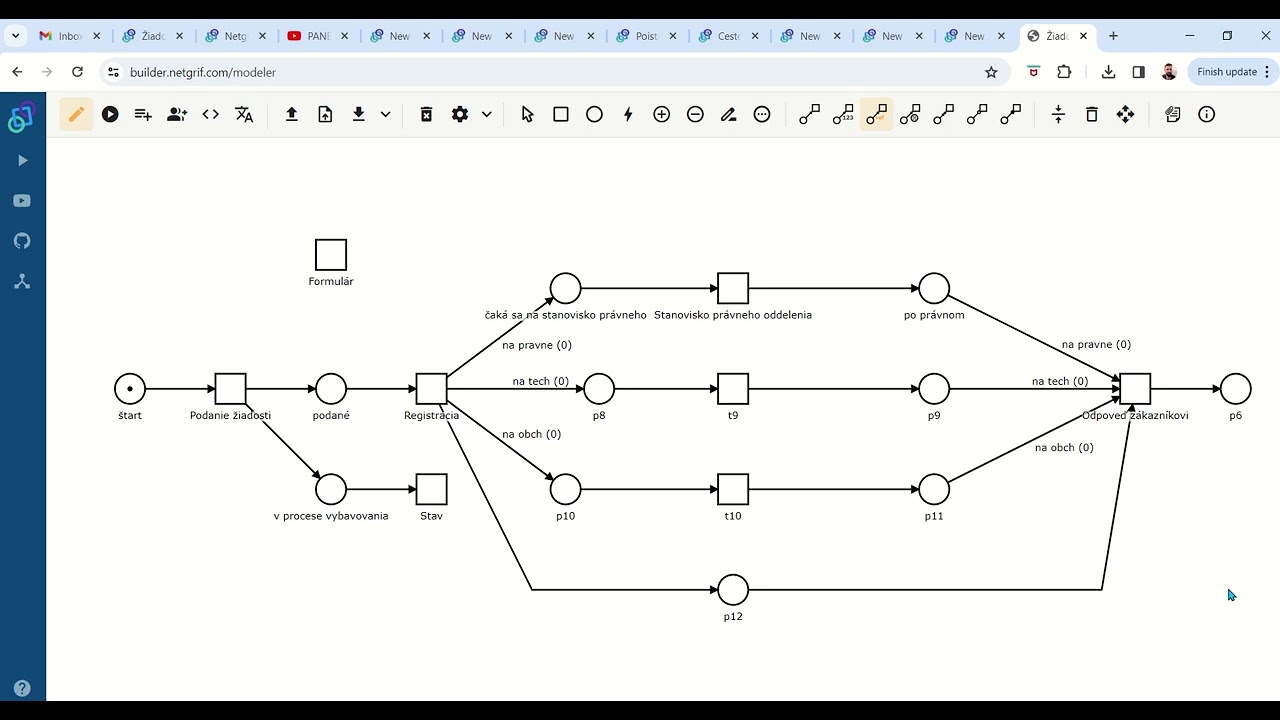Open the simulation play mode
This screenshot has width=1280, height=720.
pos(110,115)
